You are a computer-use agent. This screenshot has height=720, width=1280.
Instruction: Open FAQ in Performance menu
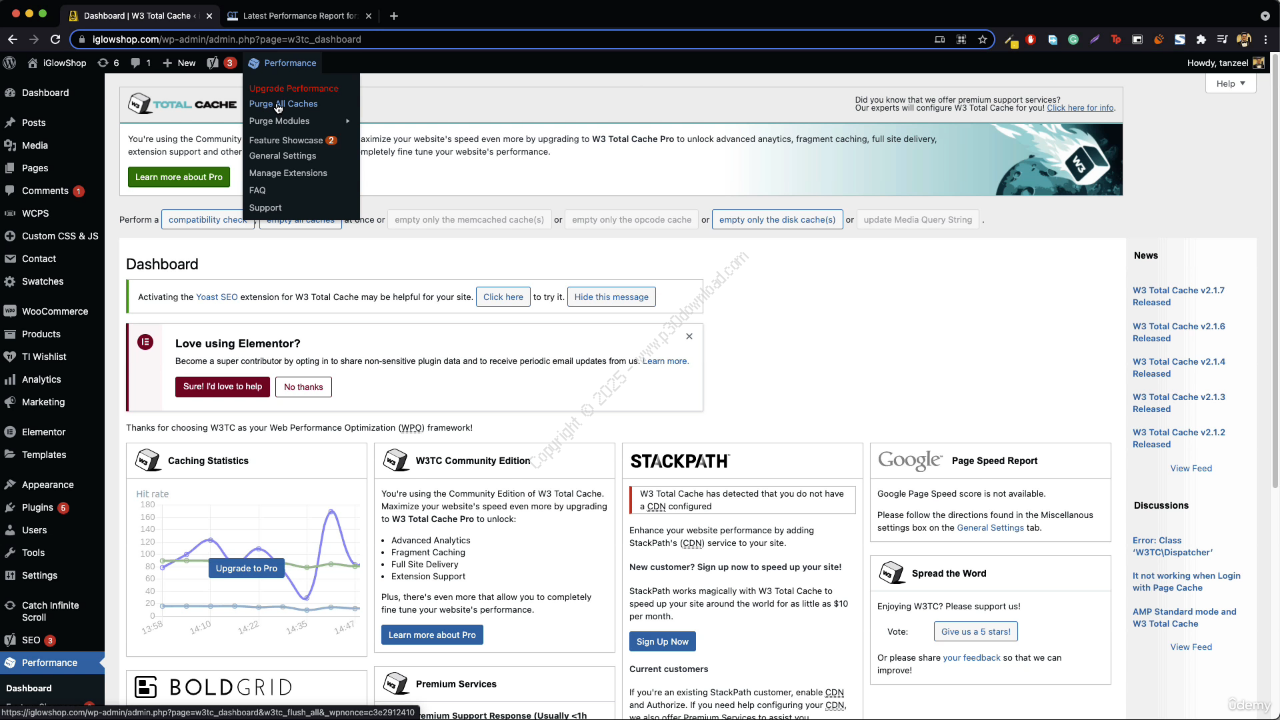[257, 190]
